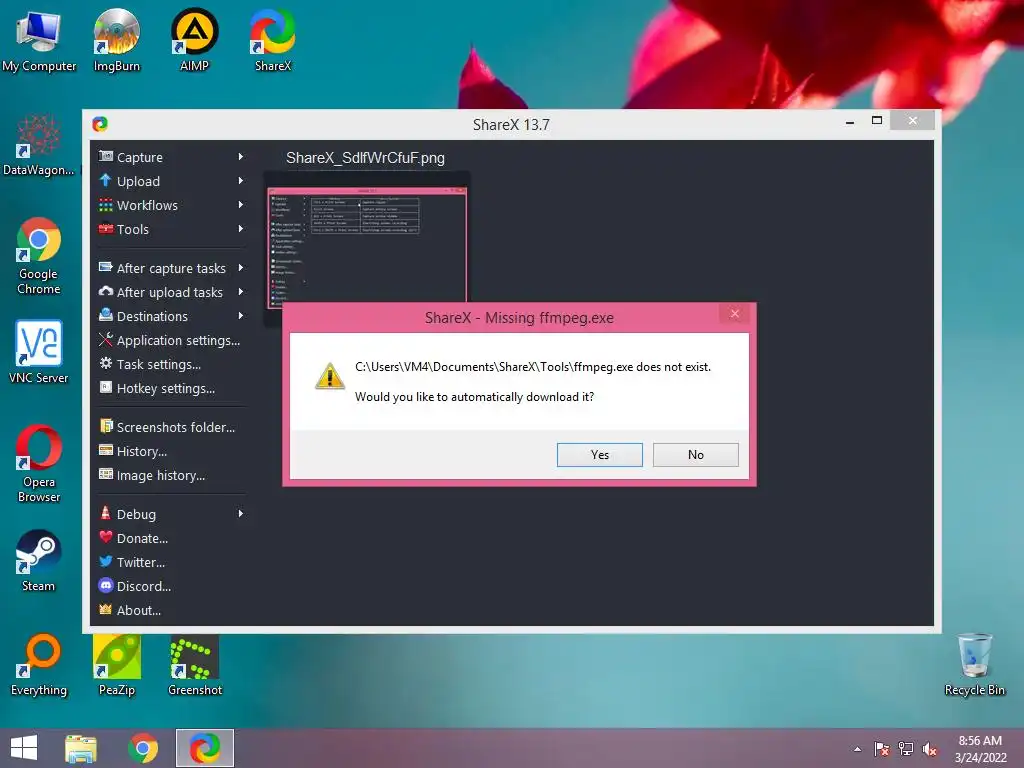This screenshot has width=1024, height=768.
Task: Expand the Workflows submenu arrow
Action: point(240,205)
